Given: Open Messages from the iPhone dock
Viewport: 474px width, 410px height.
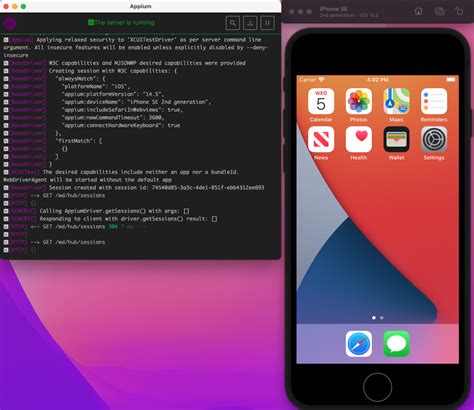Looking at the screenshot, I should click(x=396, y=344).
